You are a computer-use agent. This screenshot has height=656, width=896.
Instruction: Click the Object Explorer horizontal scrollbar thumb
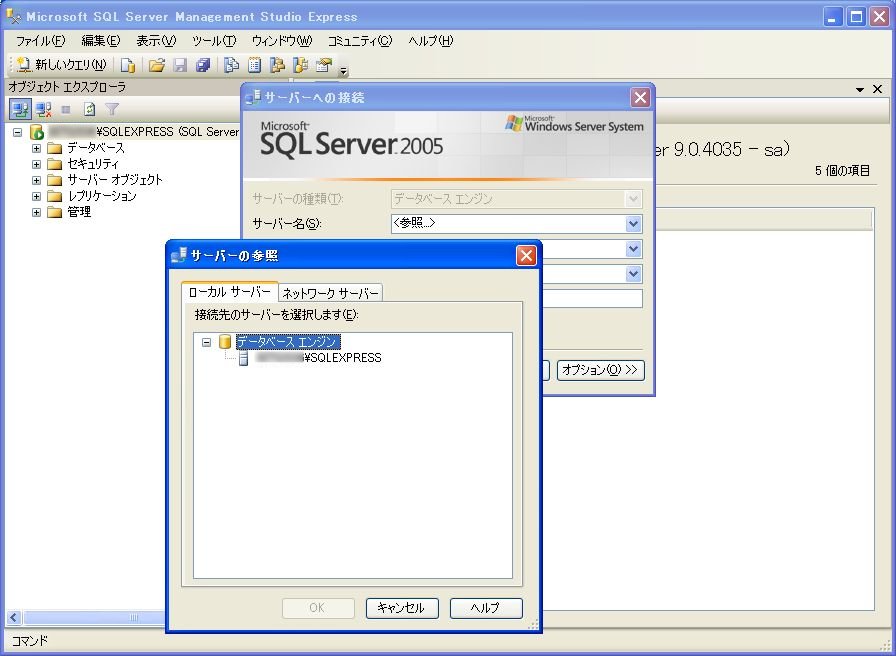pos(94,617)
